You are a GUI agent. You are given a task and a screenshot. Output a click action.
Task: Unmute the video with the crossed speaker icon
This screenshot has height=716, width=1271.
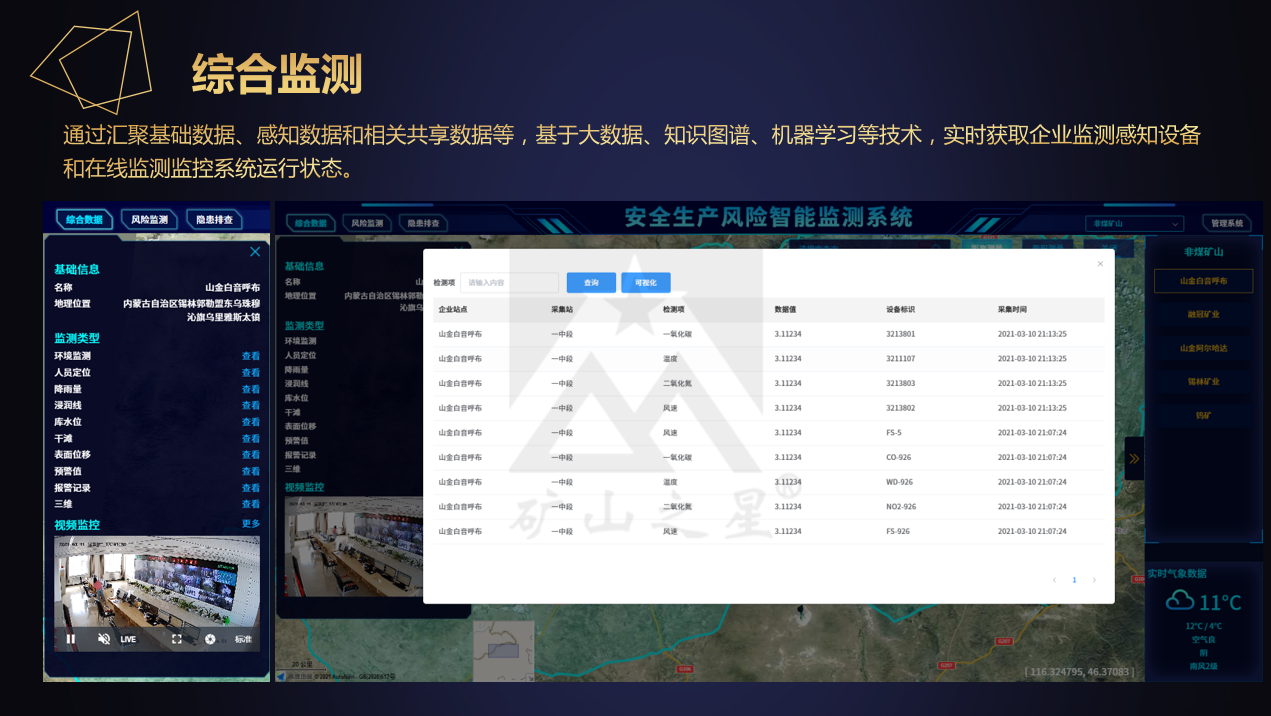click(103, 639)
